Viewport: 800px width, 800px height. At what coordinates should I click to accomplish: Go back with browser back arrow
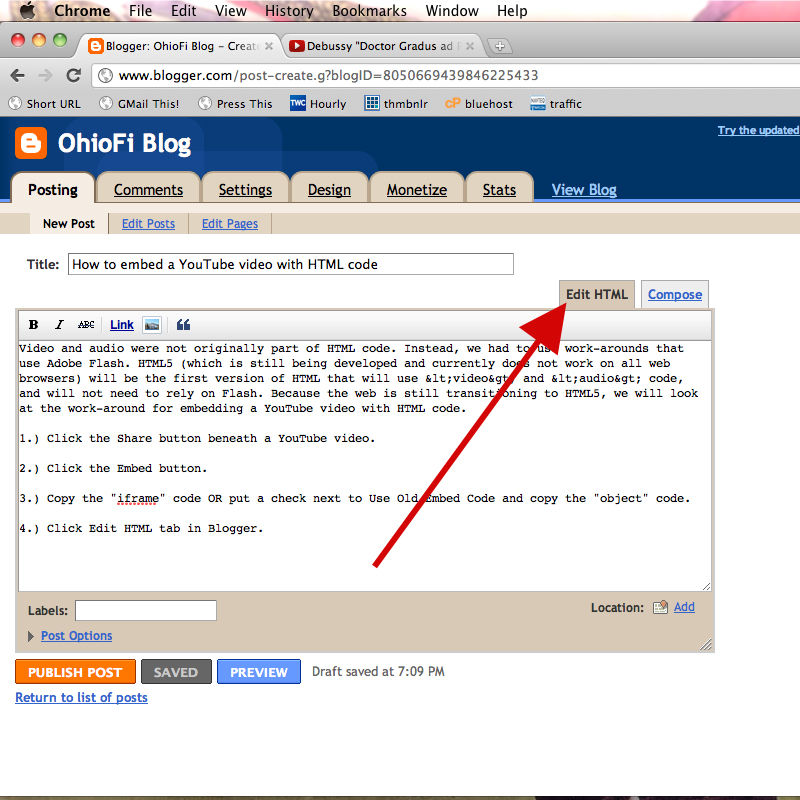(17, 76)
